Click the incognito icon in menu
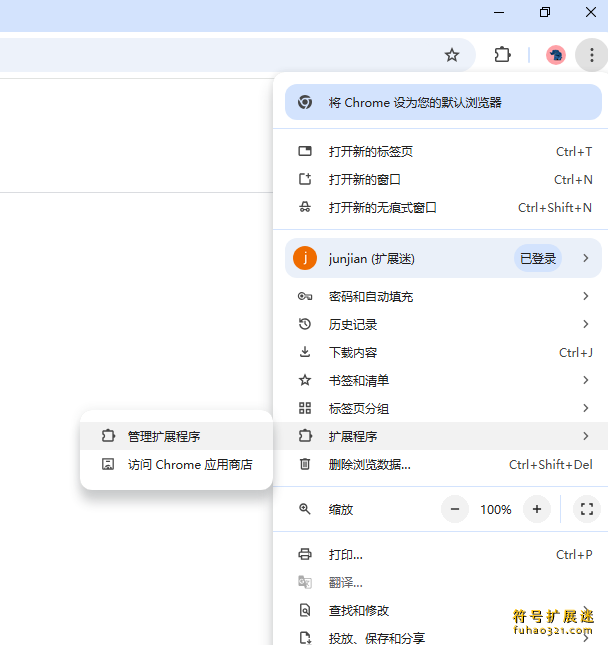Viewport: 608px width, 645px height. coord(305,207)
